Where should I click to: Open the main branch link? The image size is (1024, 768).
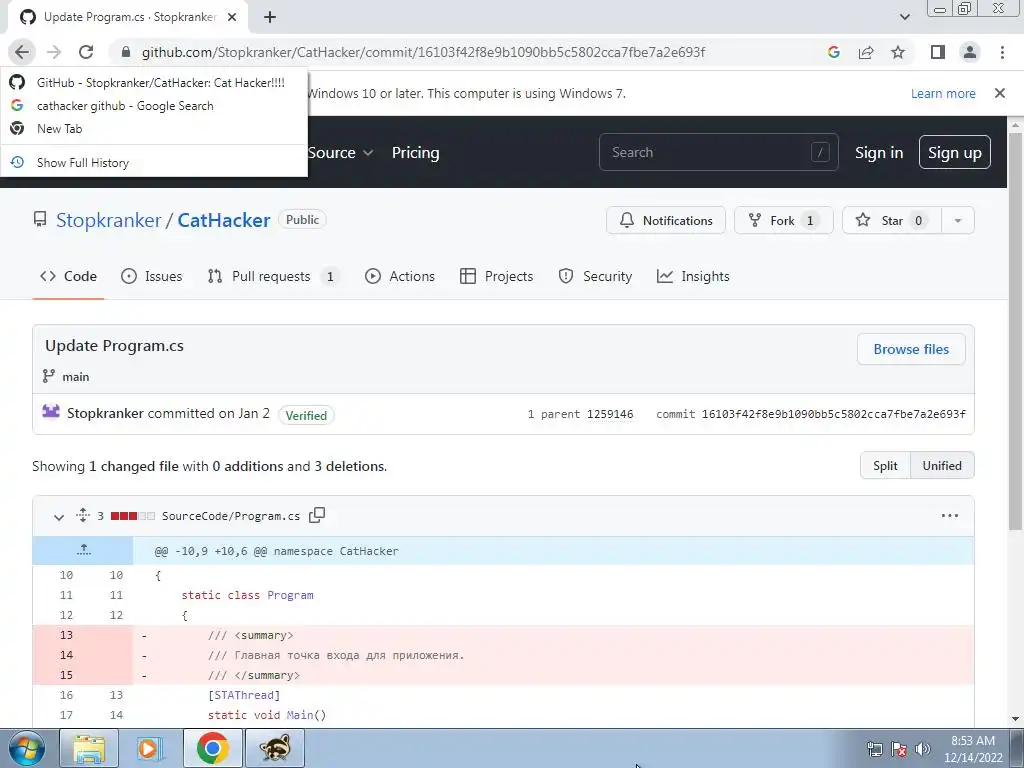click(75, 377)
